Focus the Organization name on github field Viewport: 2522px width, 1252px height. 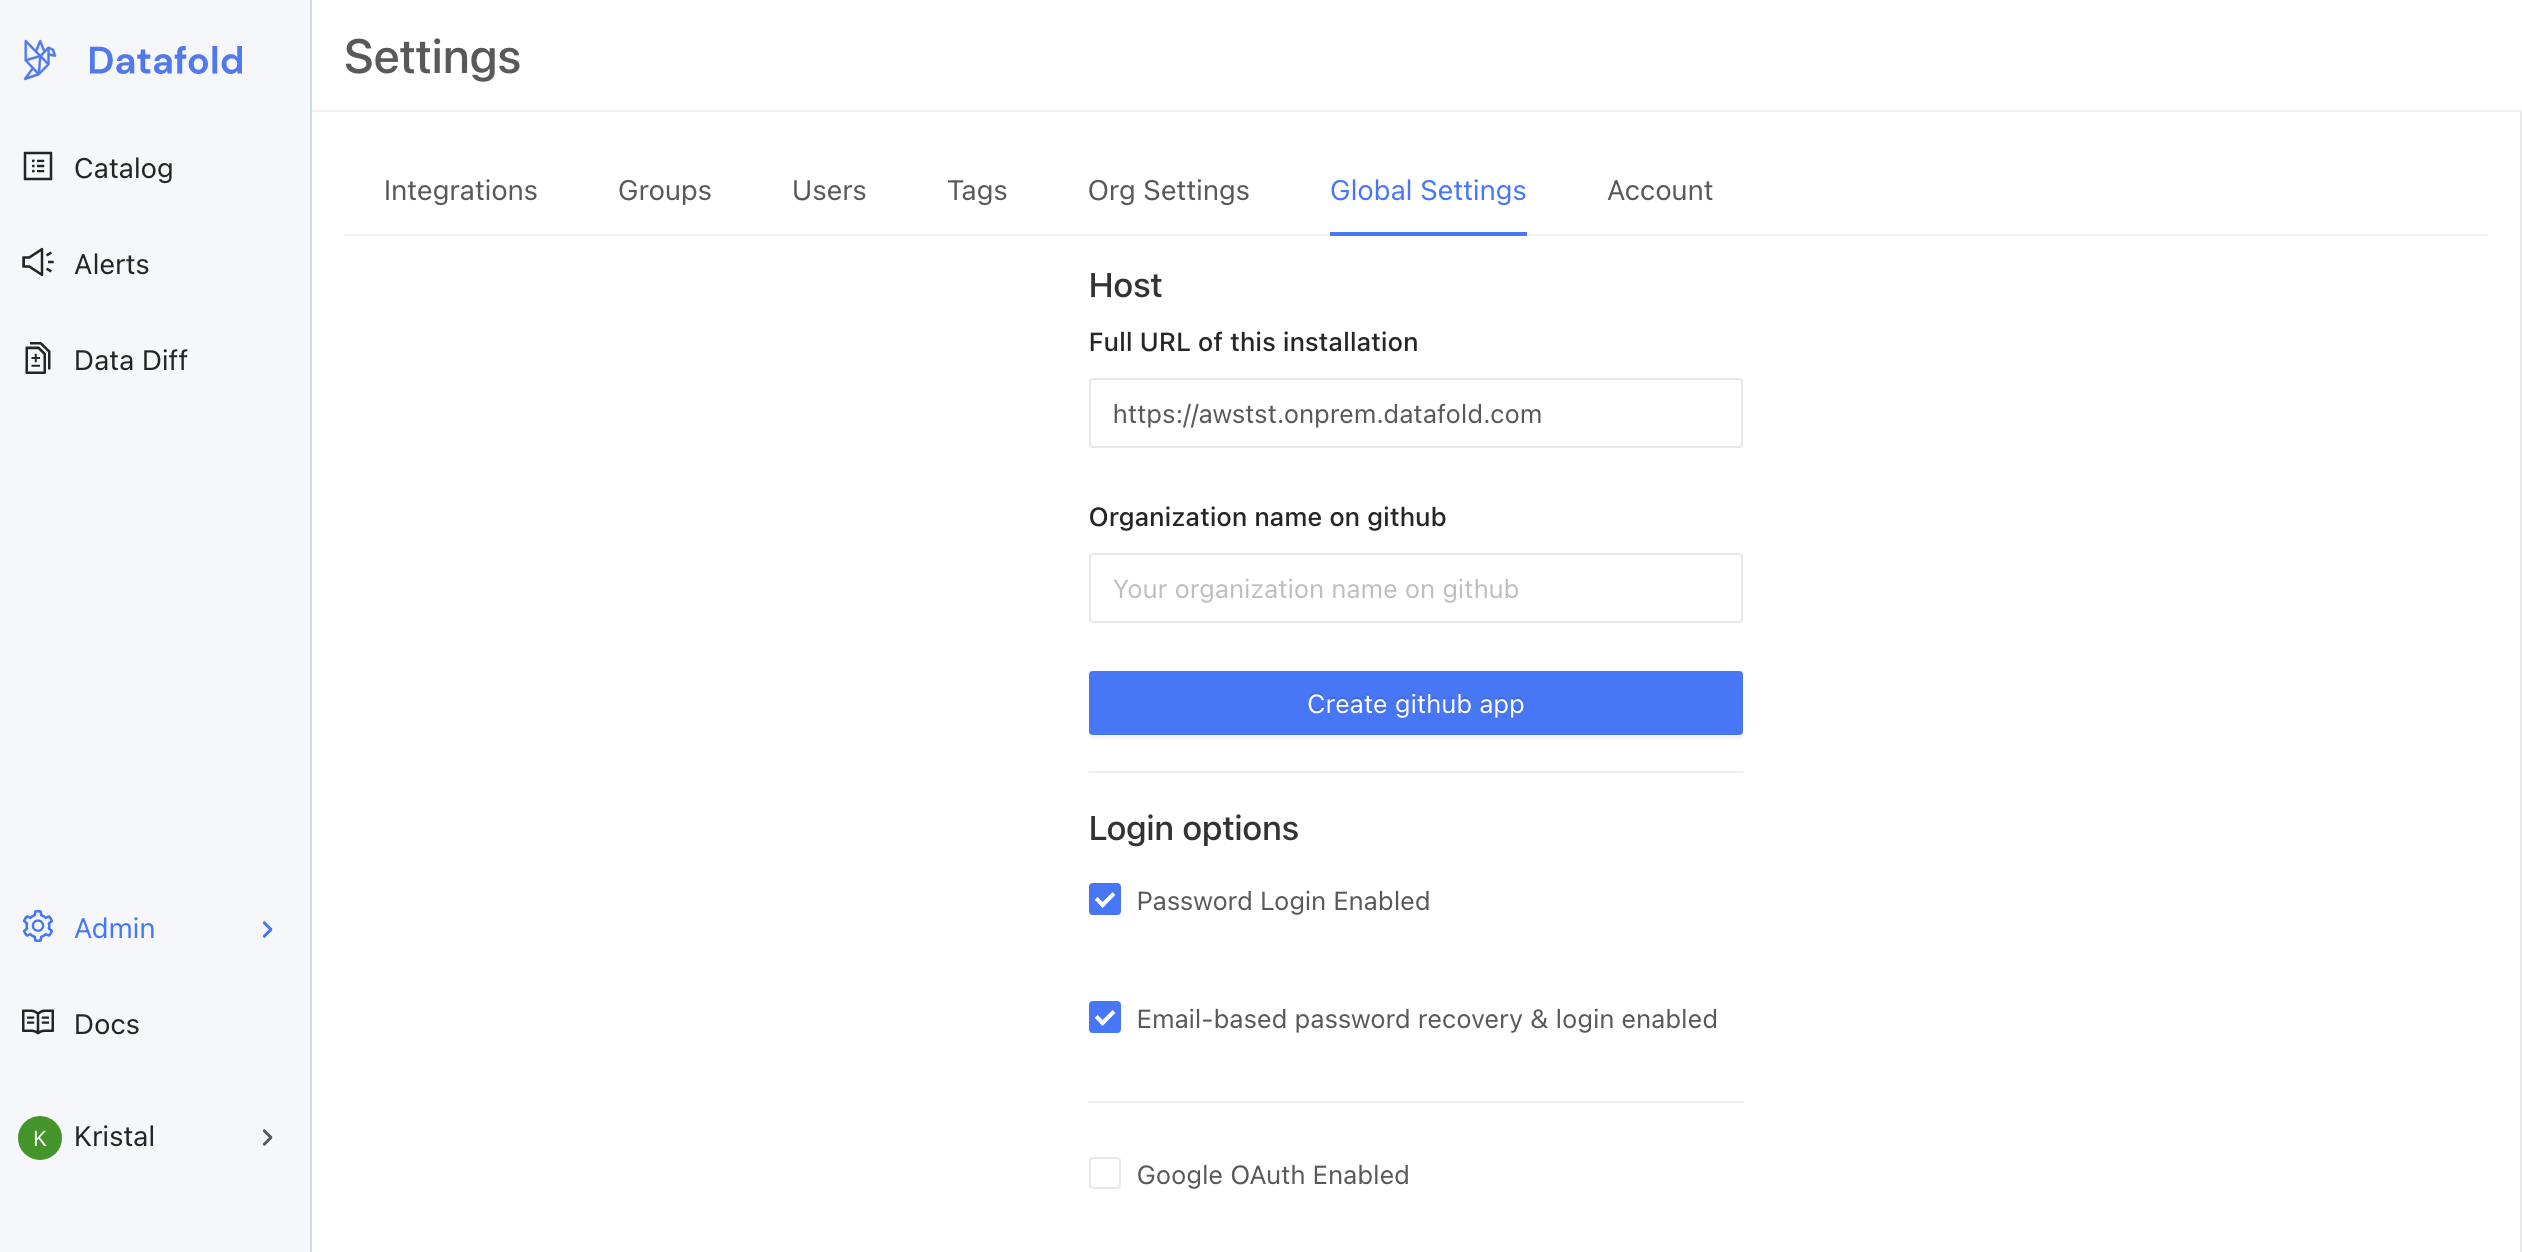pyautogui.click(x=1416, y=588)
